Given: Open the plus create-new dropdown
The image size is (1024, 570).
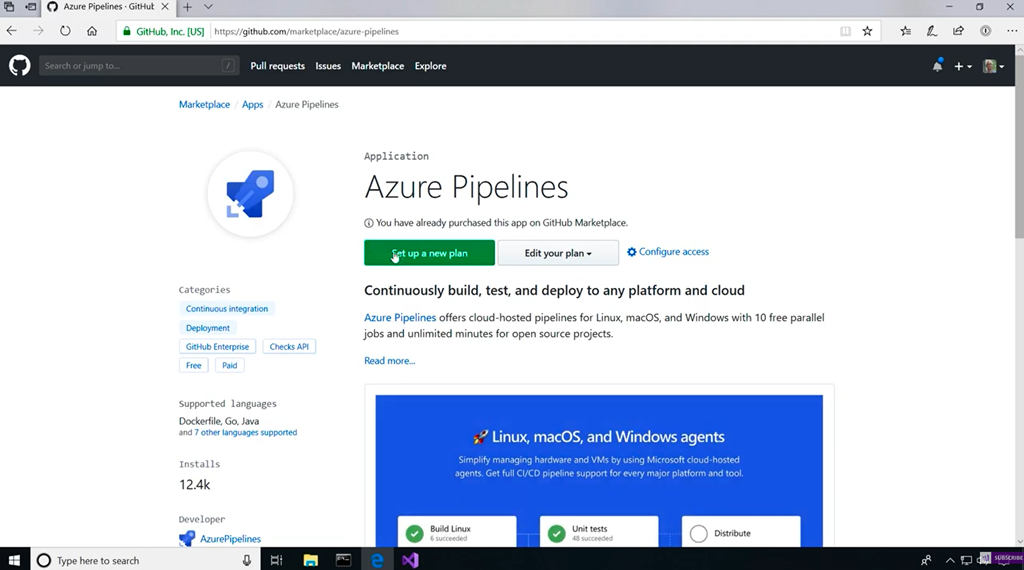Looking at the screenshot, I should (962, 66).
